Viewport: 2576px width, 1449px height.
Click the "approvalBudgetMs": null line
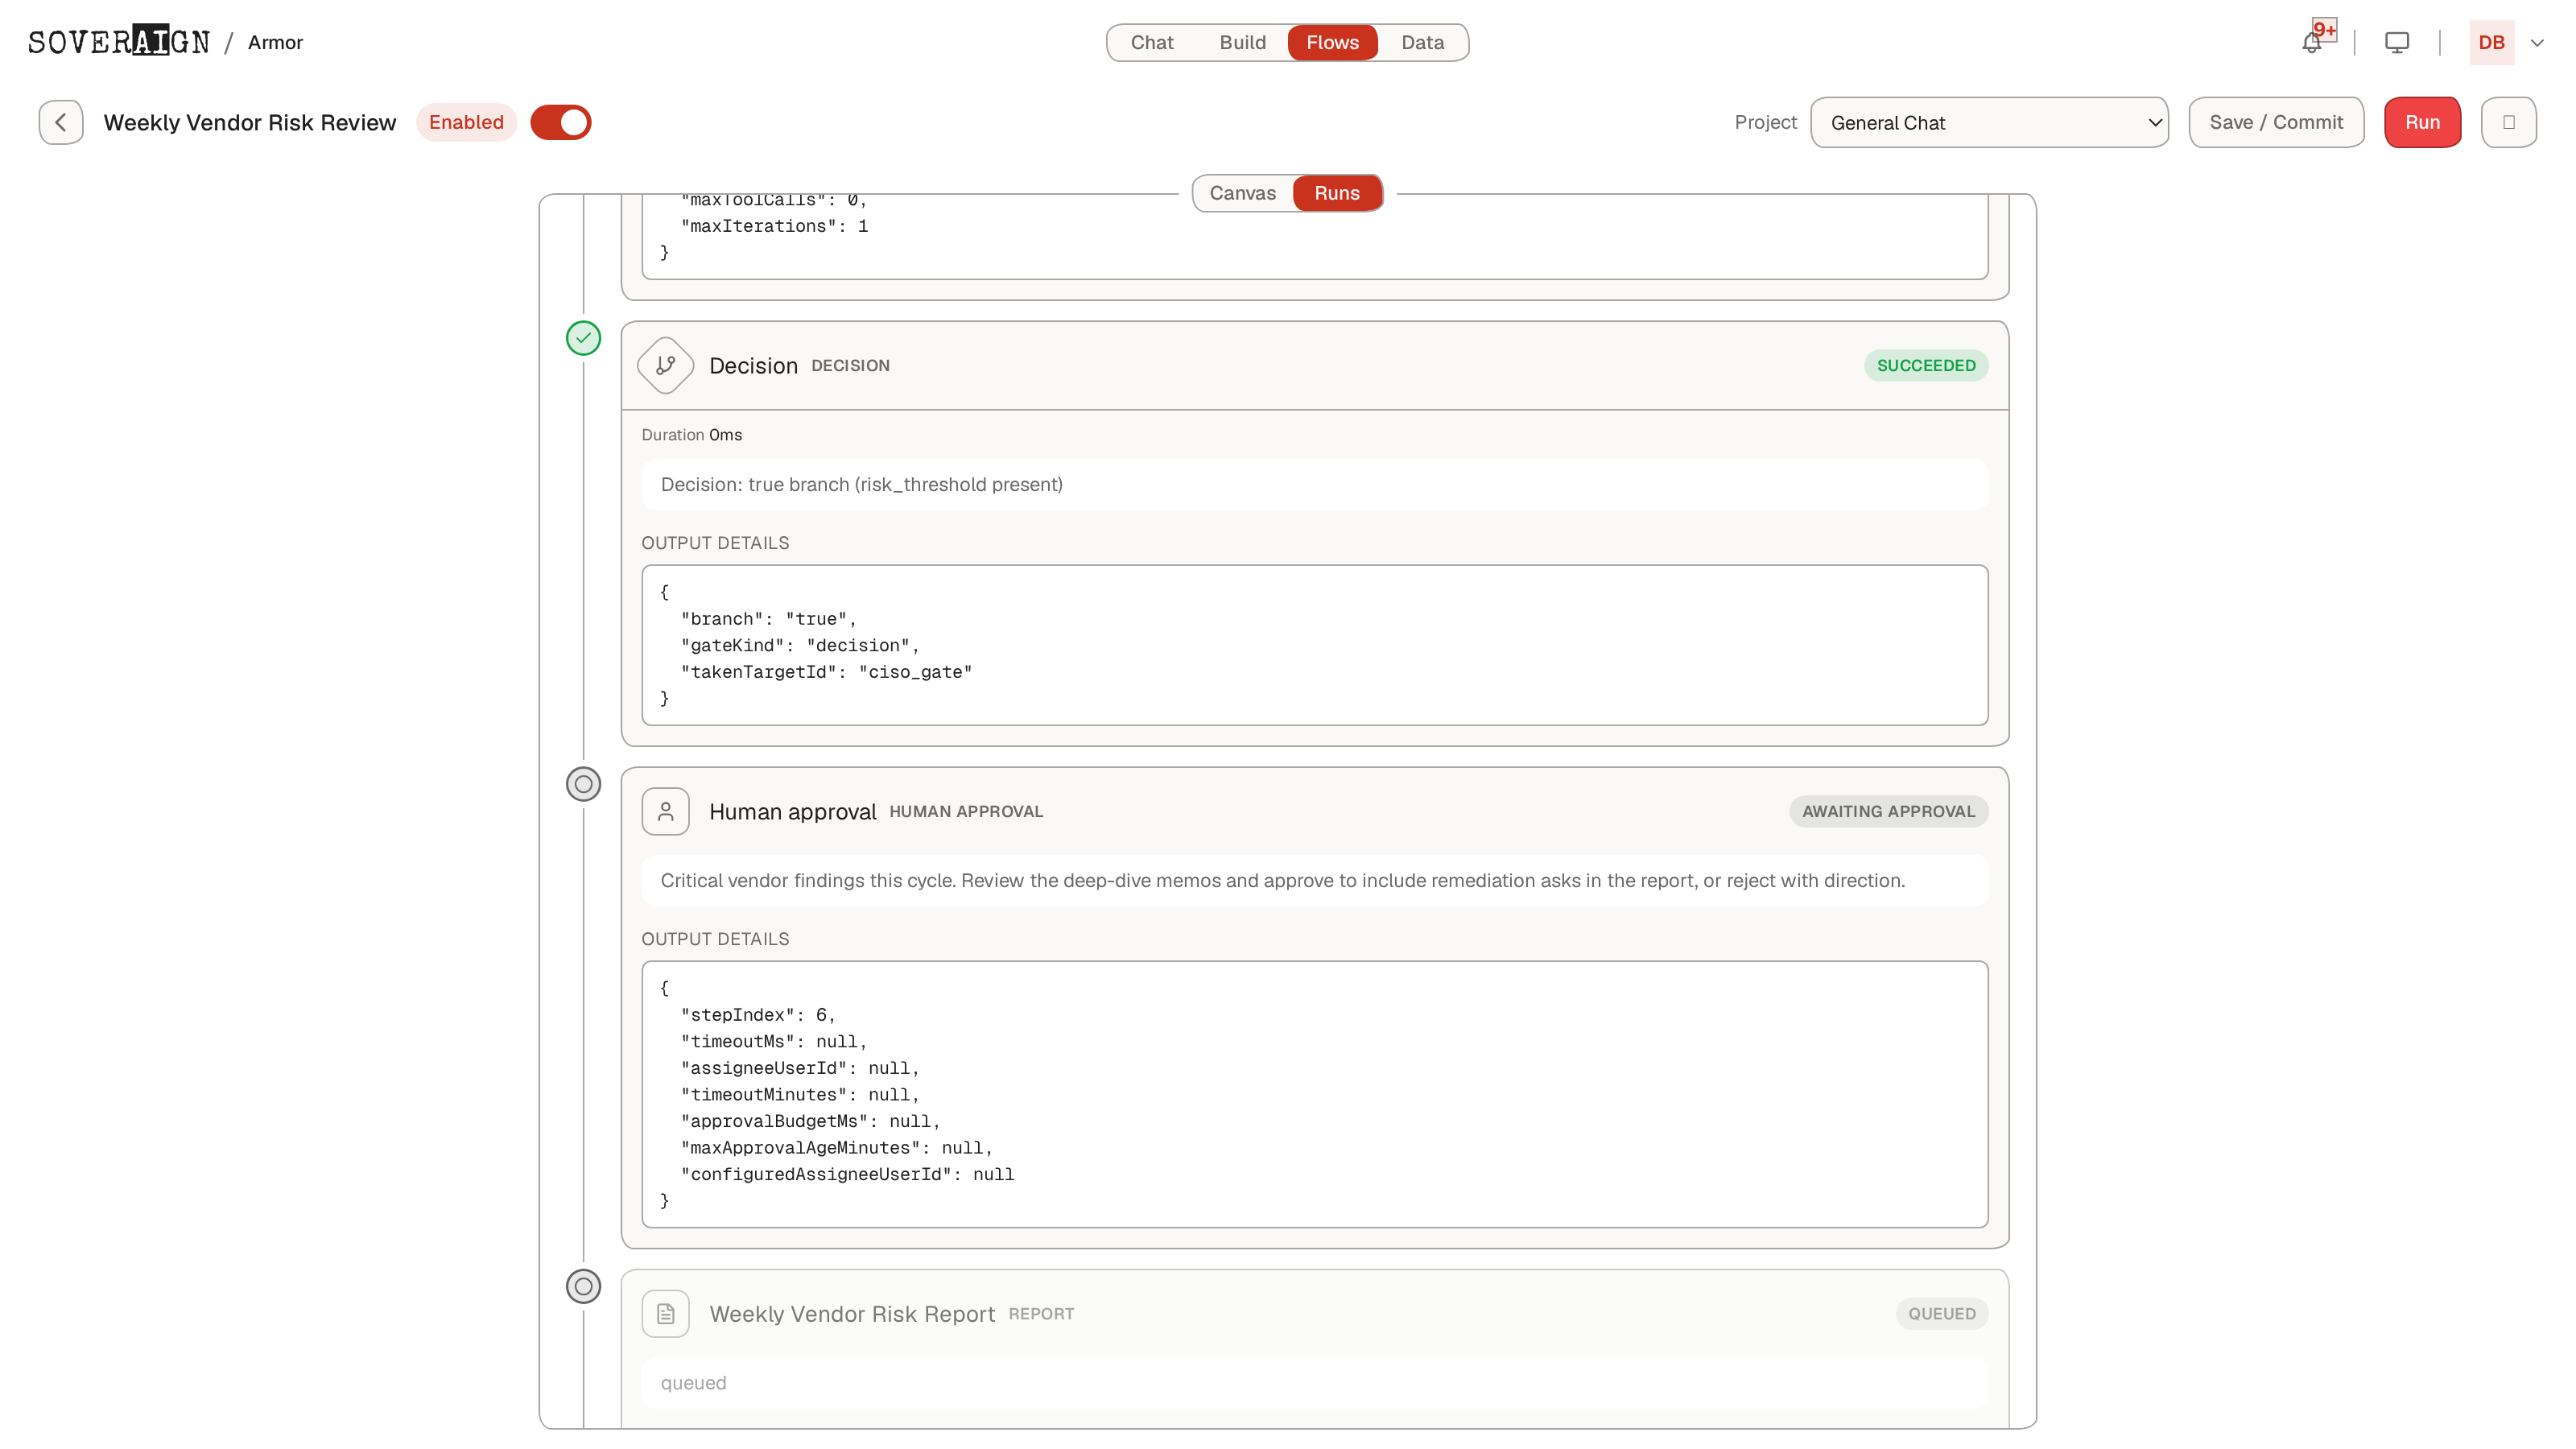[810, 1122]
